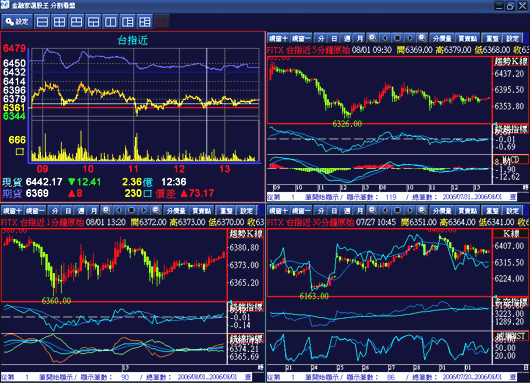Click the small yellow square under 666
The image size is (530, 385).
pyautogui.click(x=20, y=152)
